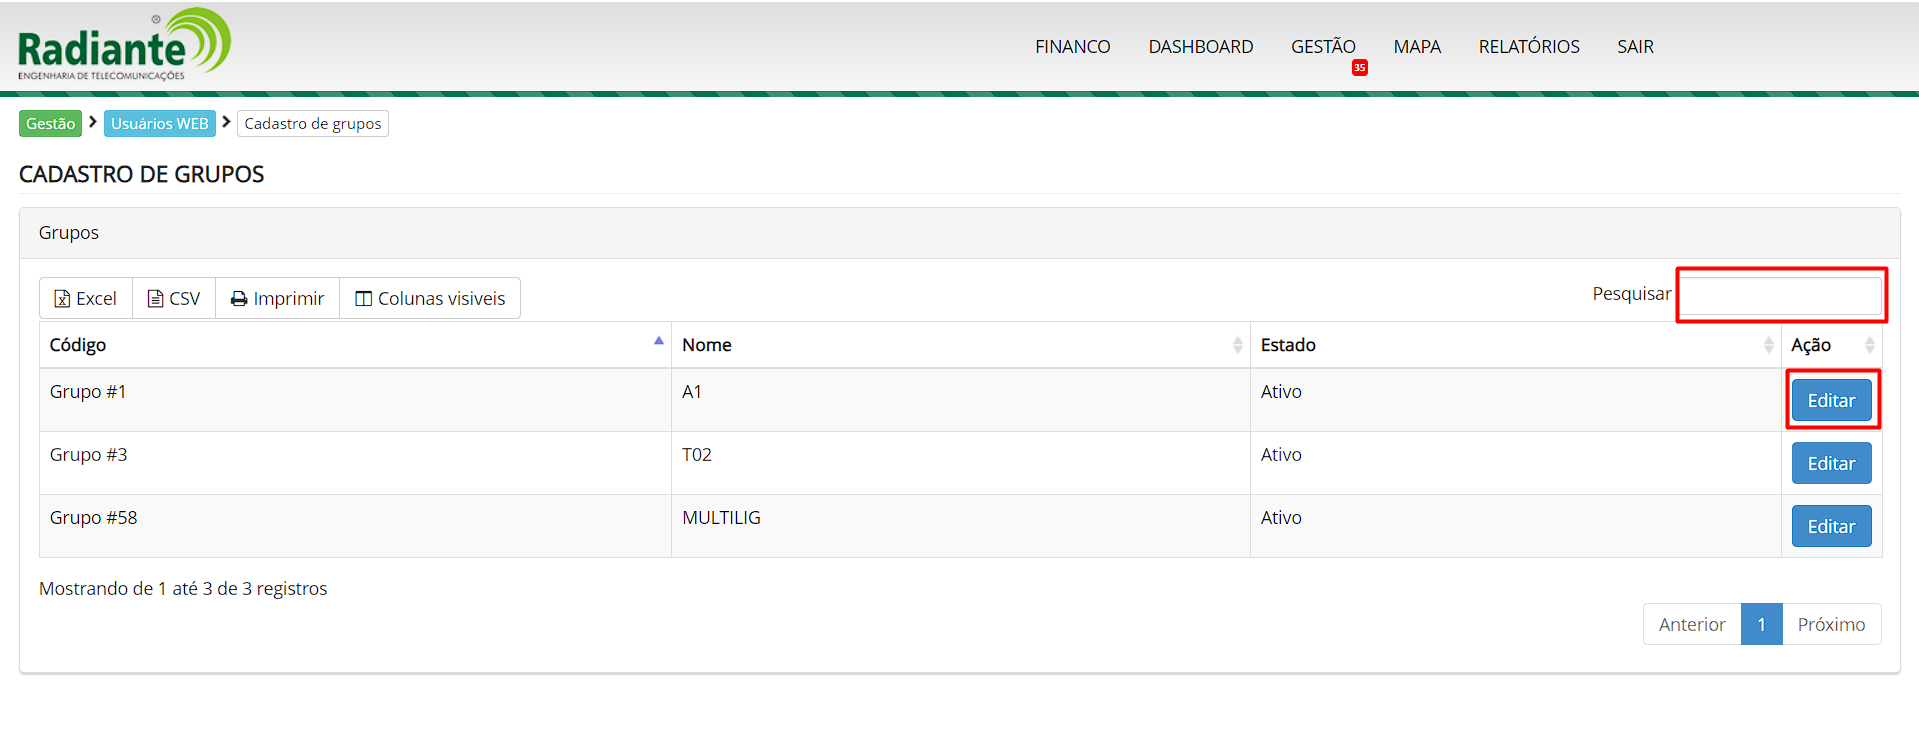
Task: Open the RELATÓRIOS menu
Action: (1528, 47)
